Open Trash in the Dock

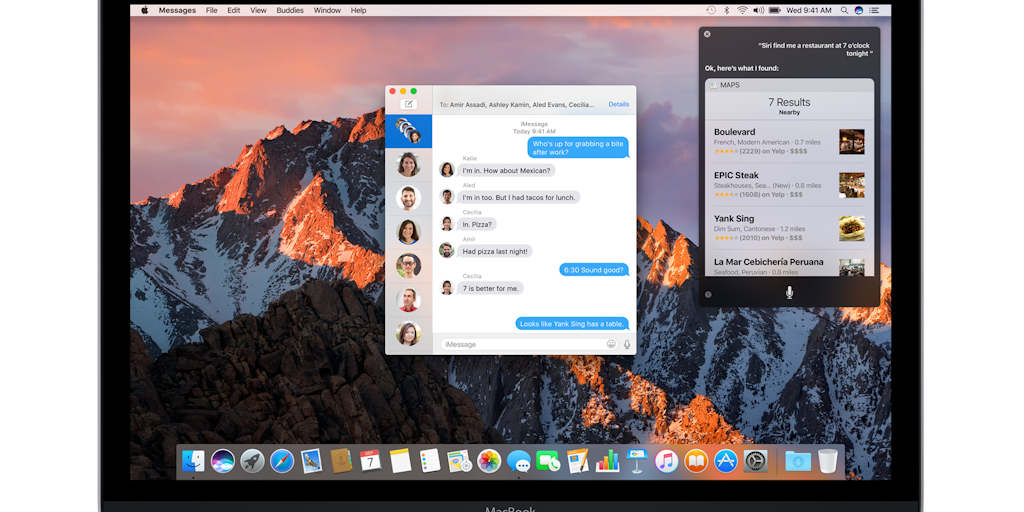tap(827, 461)
